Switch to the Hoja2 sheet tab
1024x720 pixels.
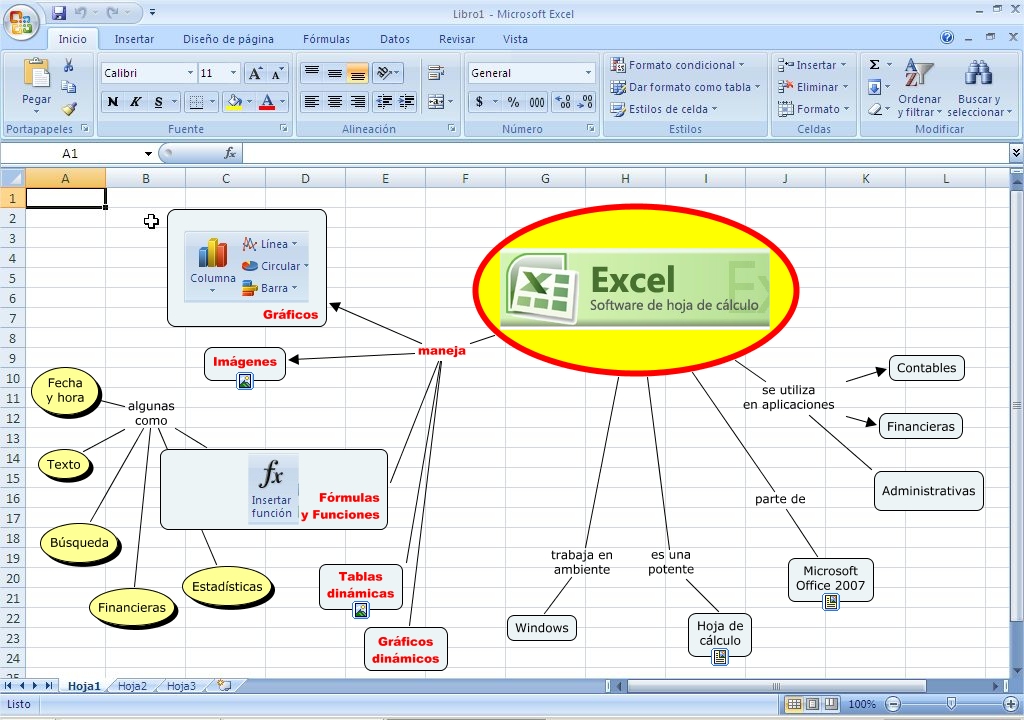tap(132, 686)
